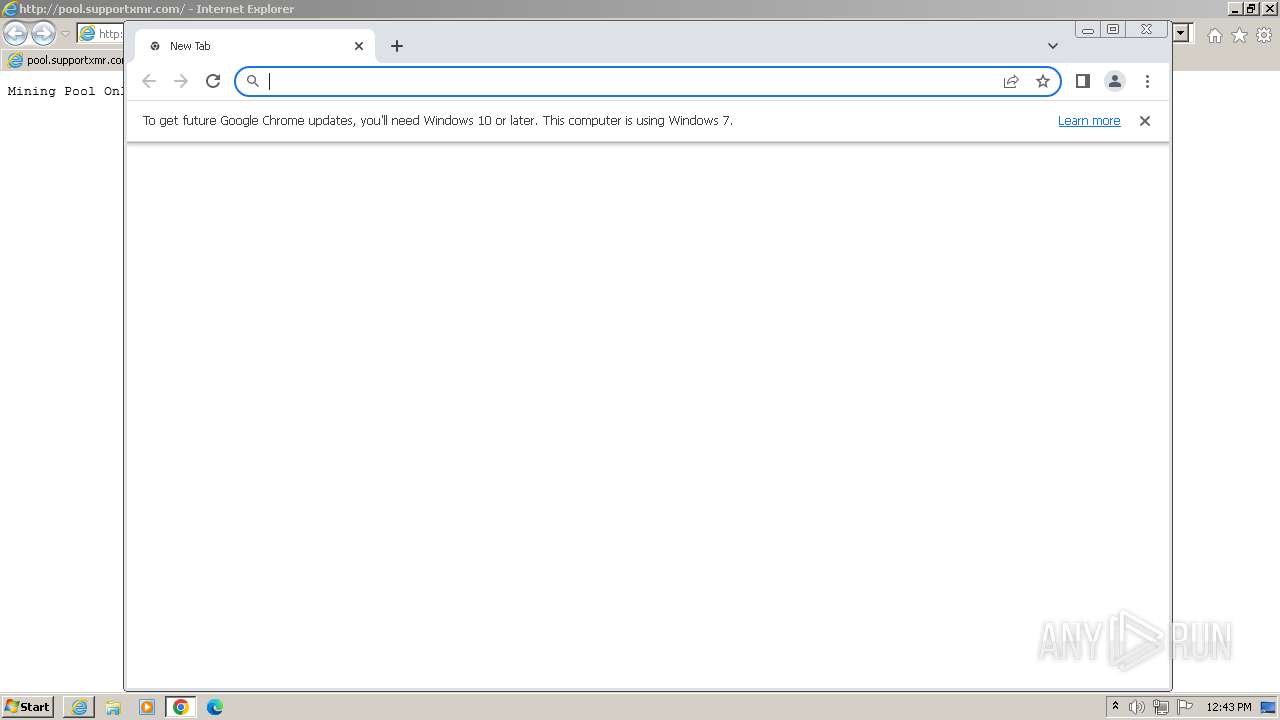The width and height of the screenshot is (1280, 720).
Task: Maximize the Chrome window
Action: tap(1113, 30)
